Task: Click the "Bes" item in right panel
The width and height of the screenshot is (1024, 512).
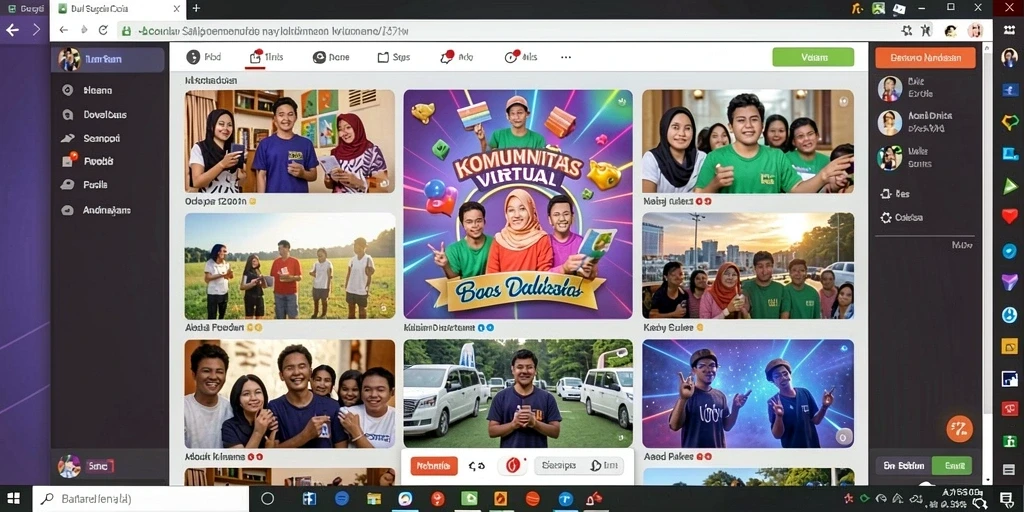Action: [895, 194]
